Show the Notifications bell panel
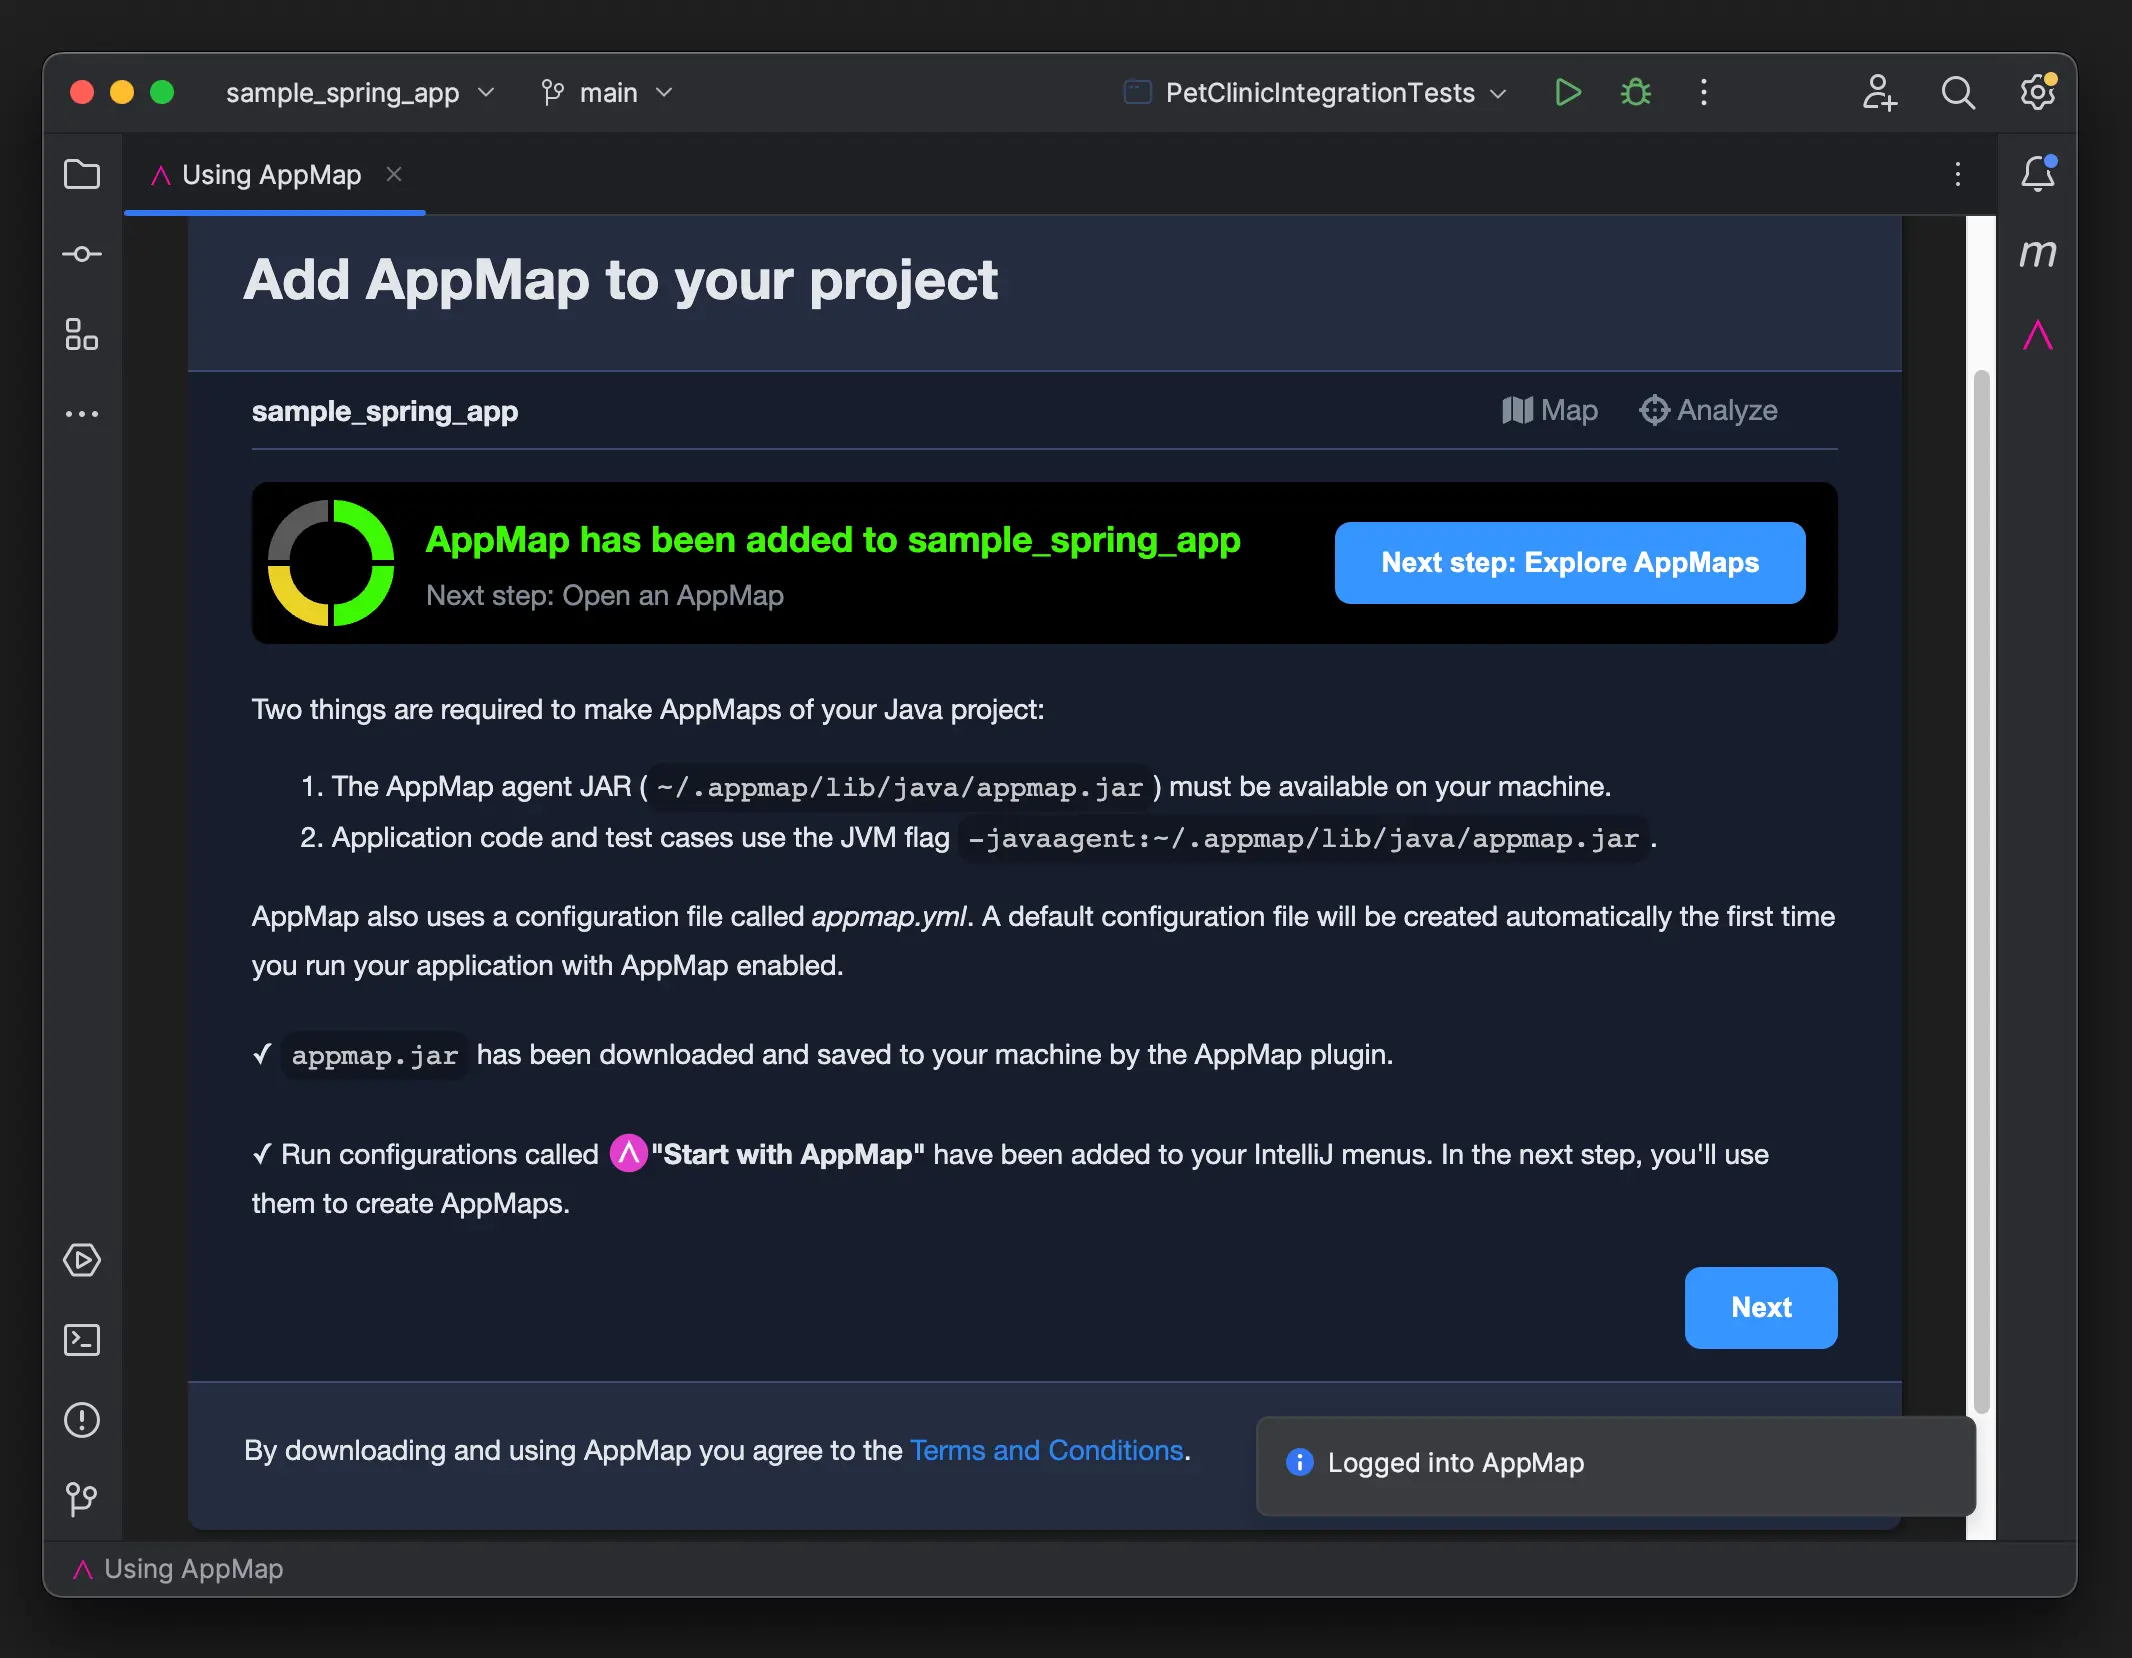 [2037, 174]
